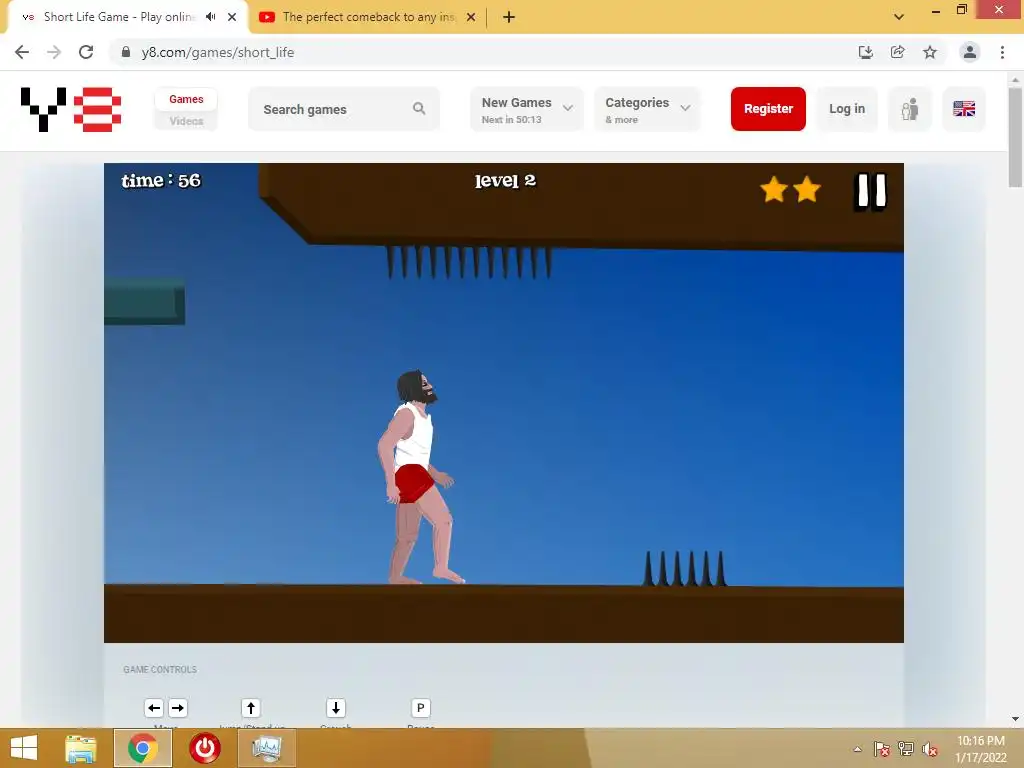Screen dimensions: 1024x768
Task: Click the share page icon in address bar
Action: (x=898, y=52)
